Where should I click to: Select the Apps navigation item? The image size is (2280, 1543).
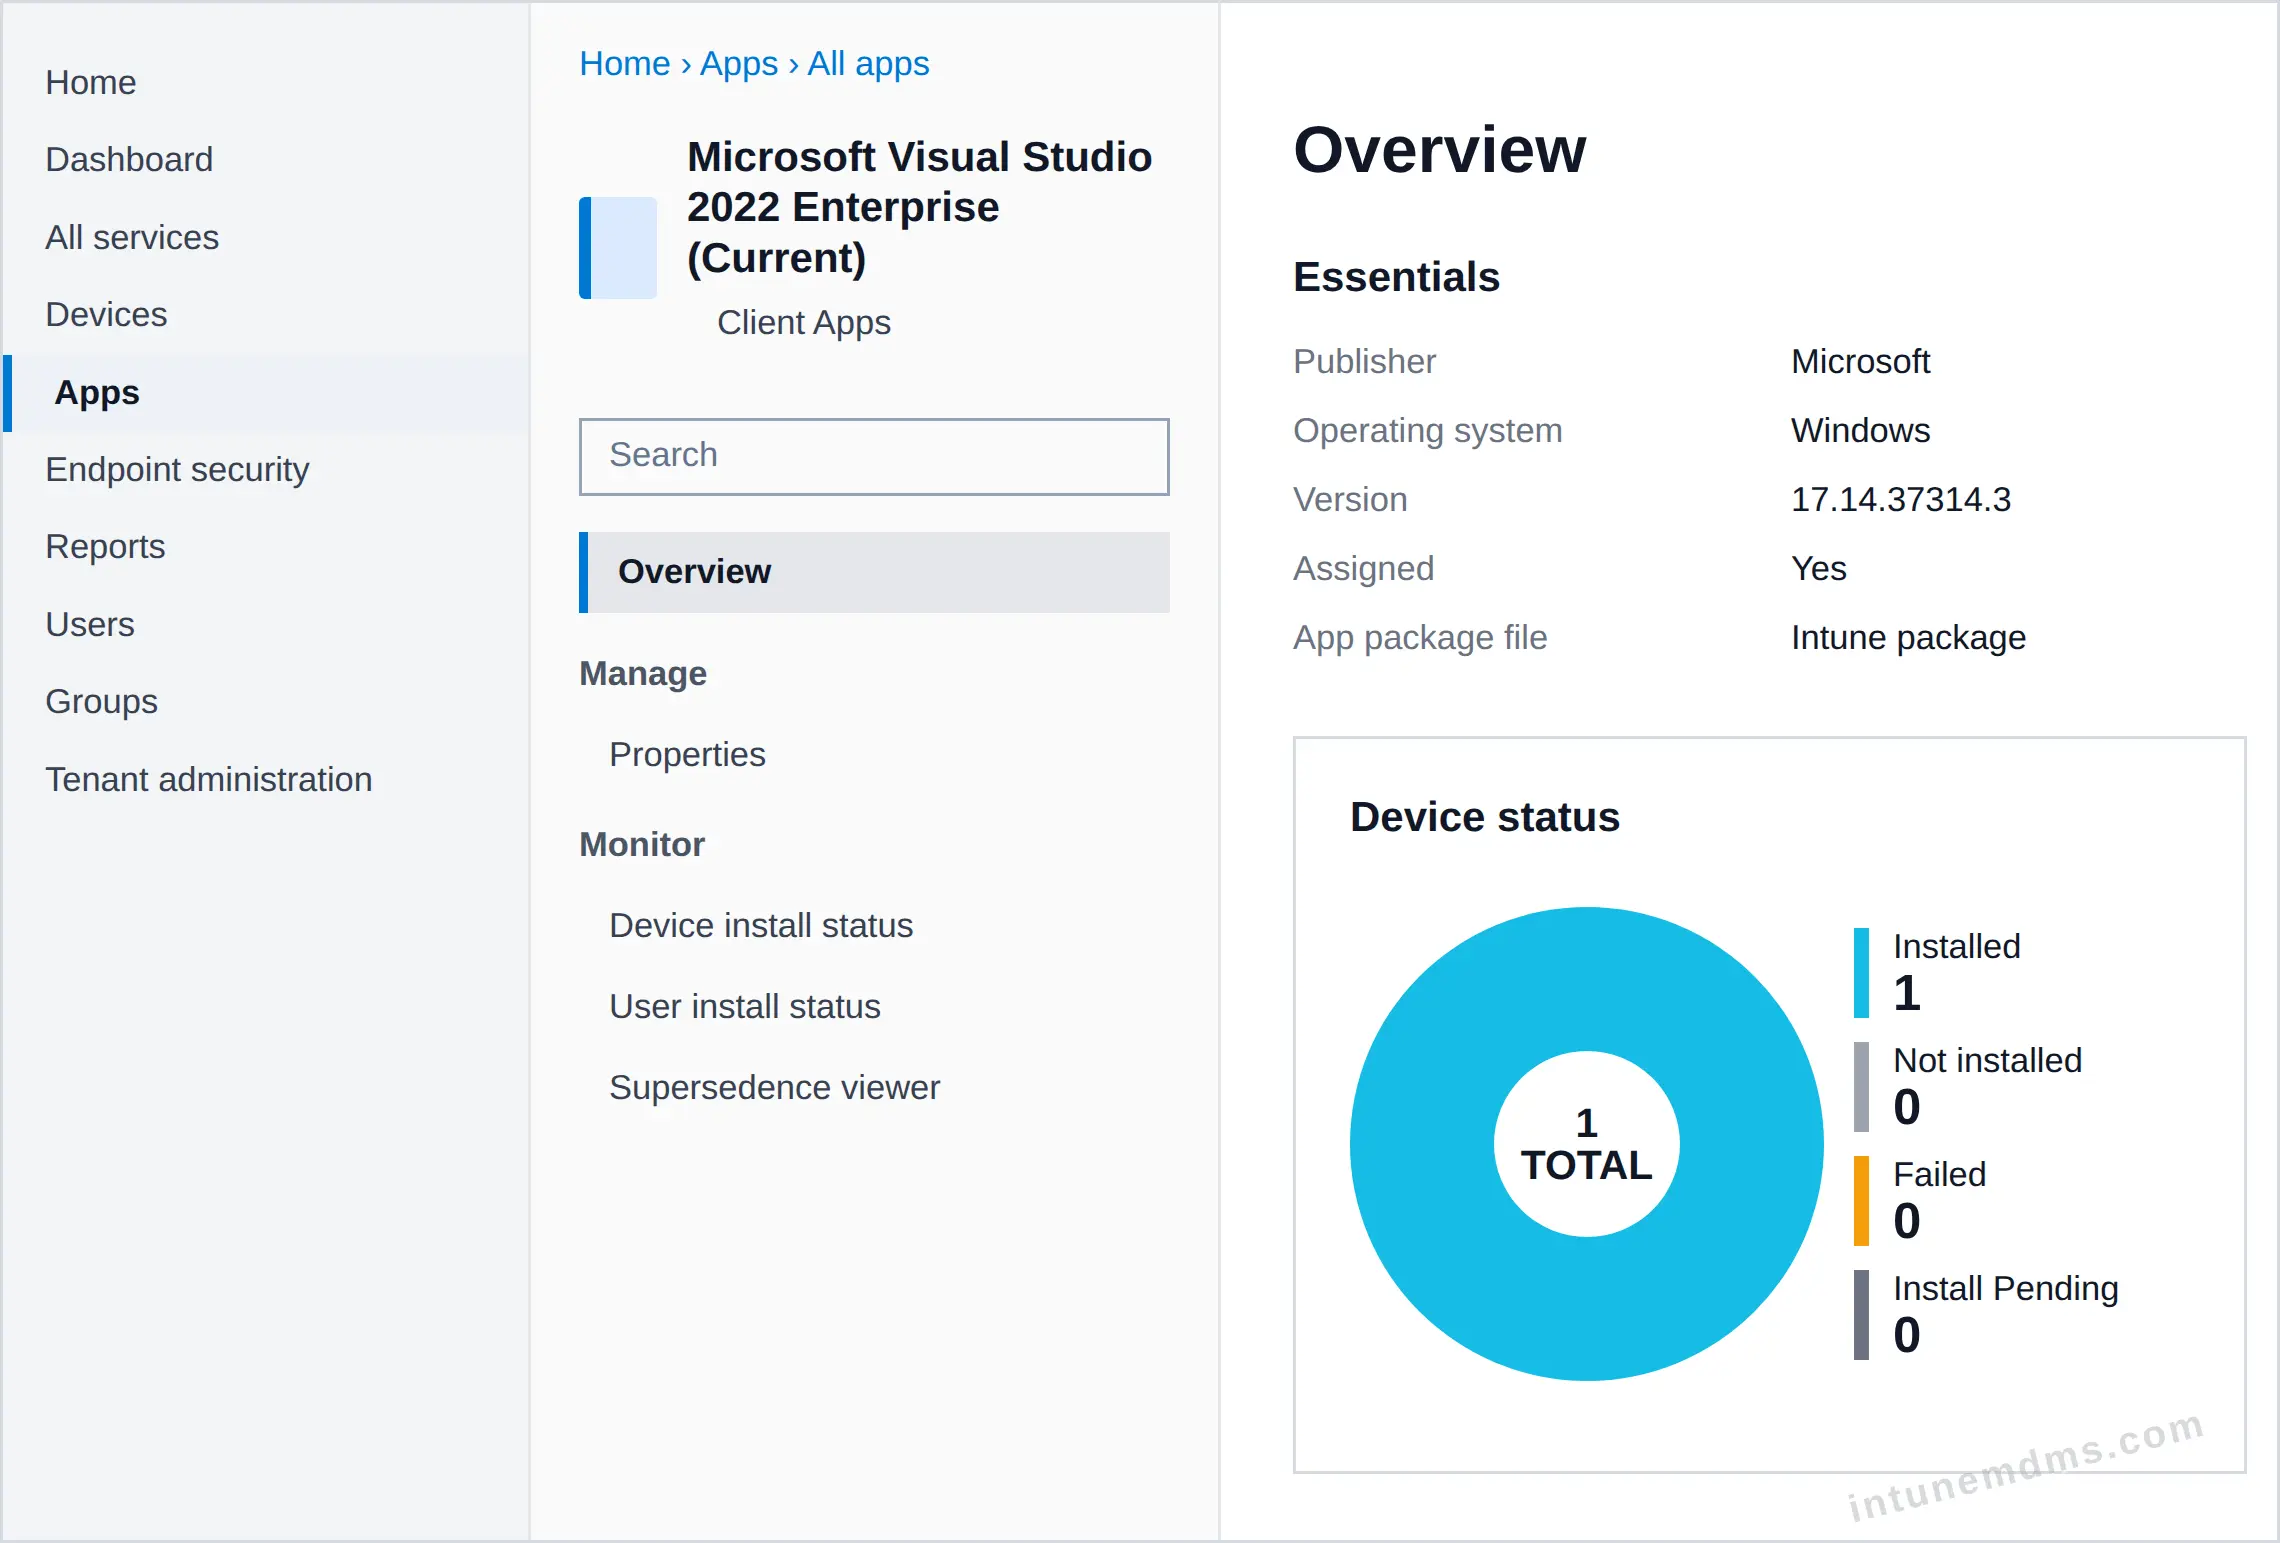pos(266,392)
